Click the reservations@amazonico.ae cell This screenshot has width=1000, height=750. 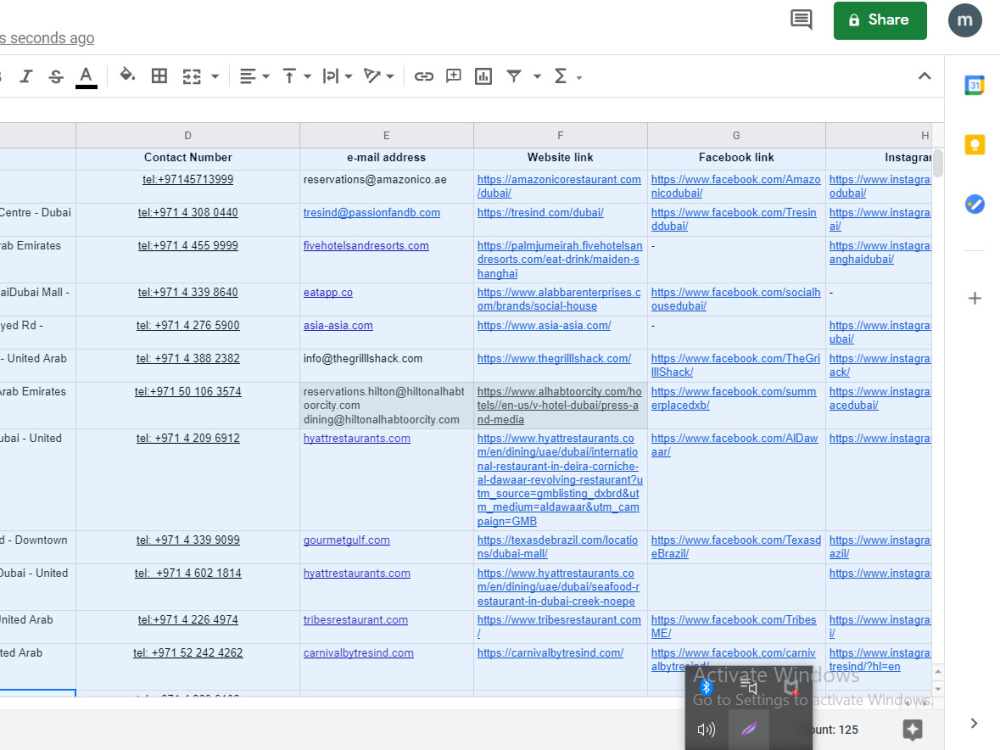coord(386,186)
